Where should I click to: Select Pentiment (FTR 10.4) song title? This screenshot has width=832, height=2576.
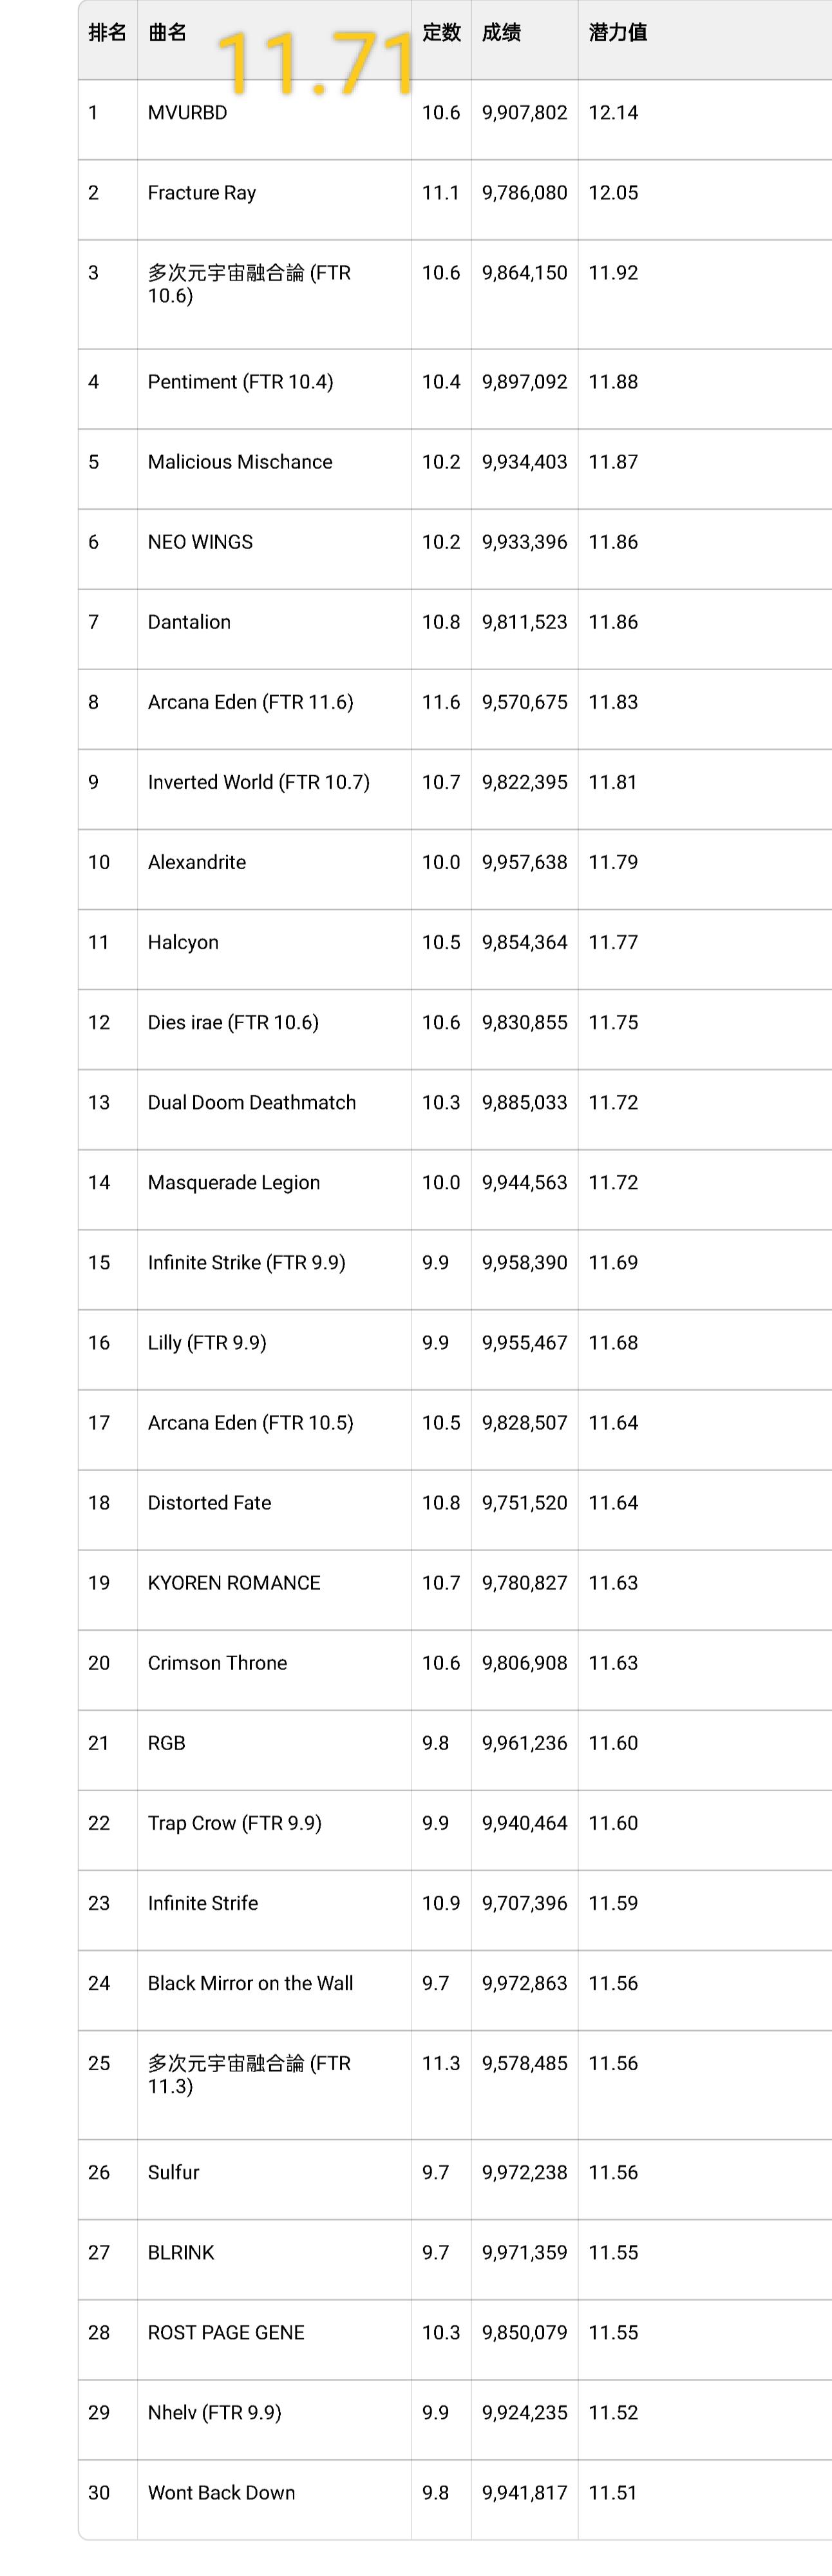pos(240,382)
